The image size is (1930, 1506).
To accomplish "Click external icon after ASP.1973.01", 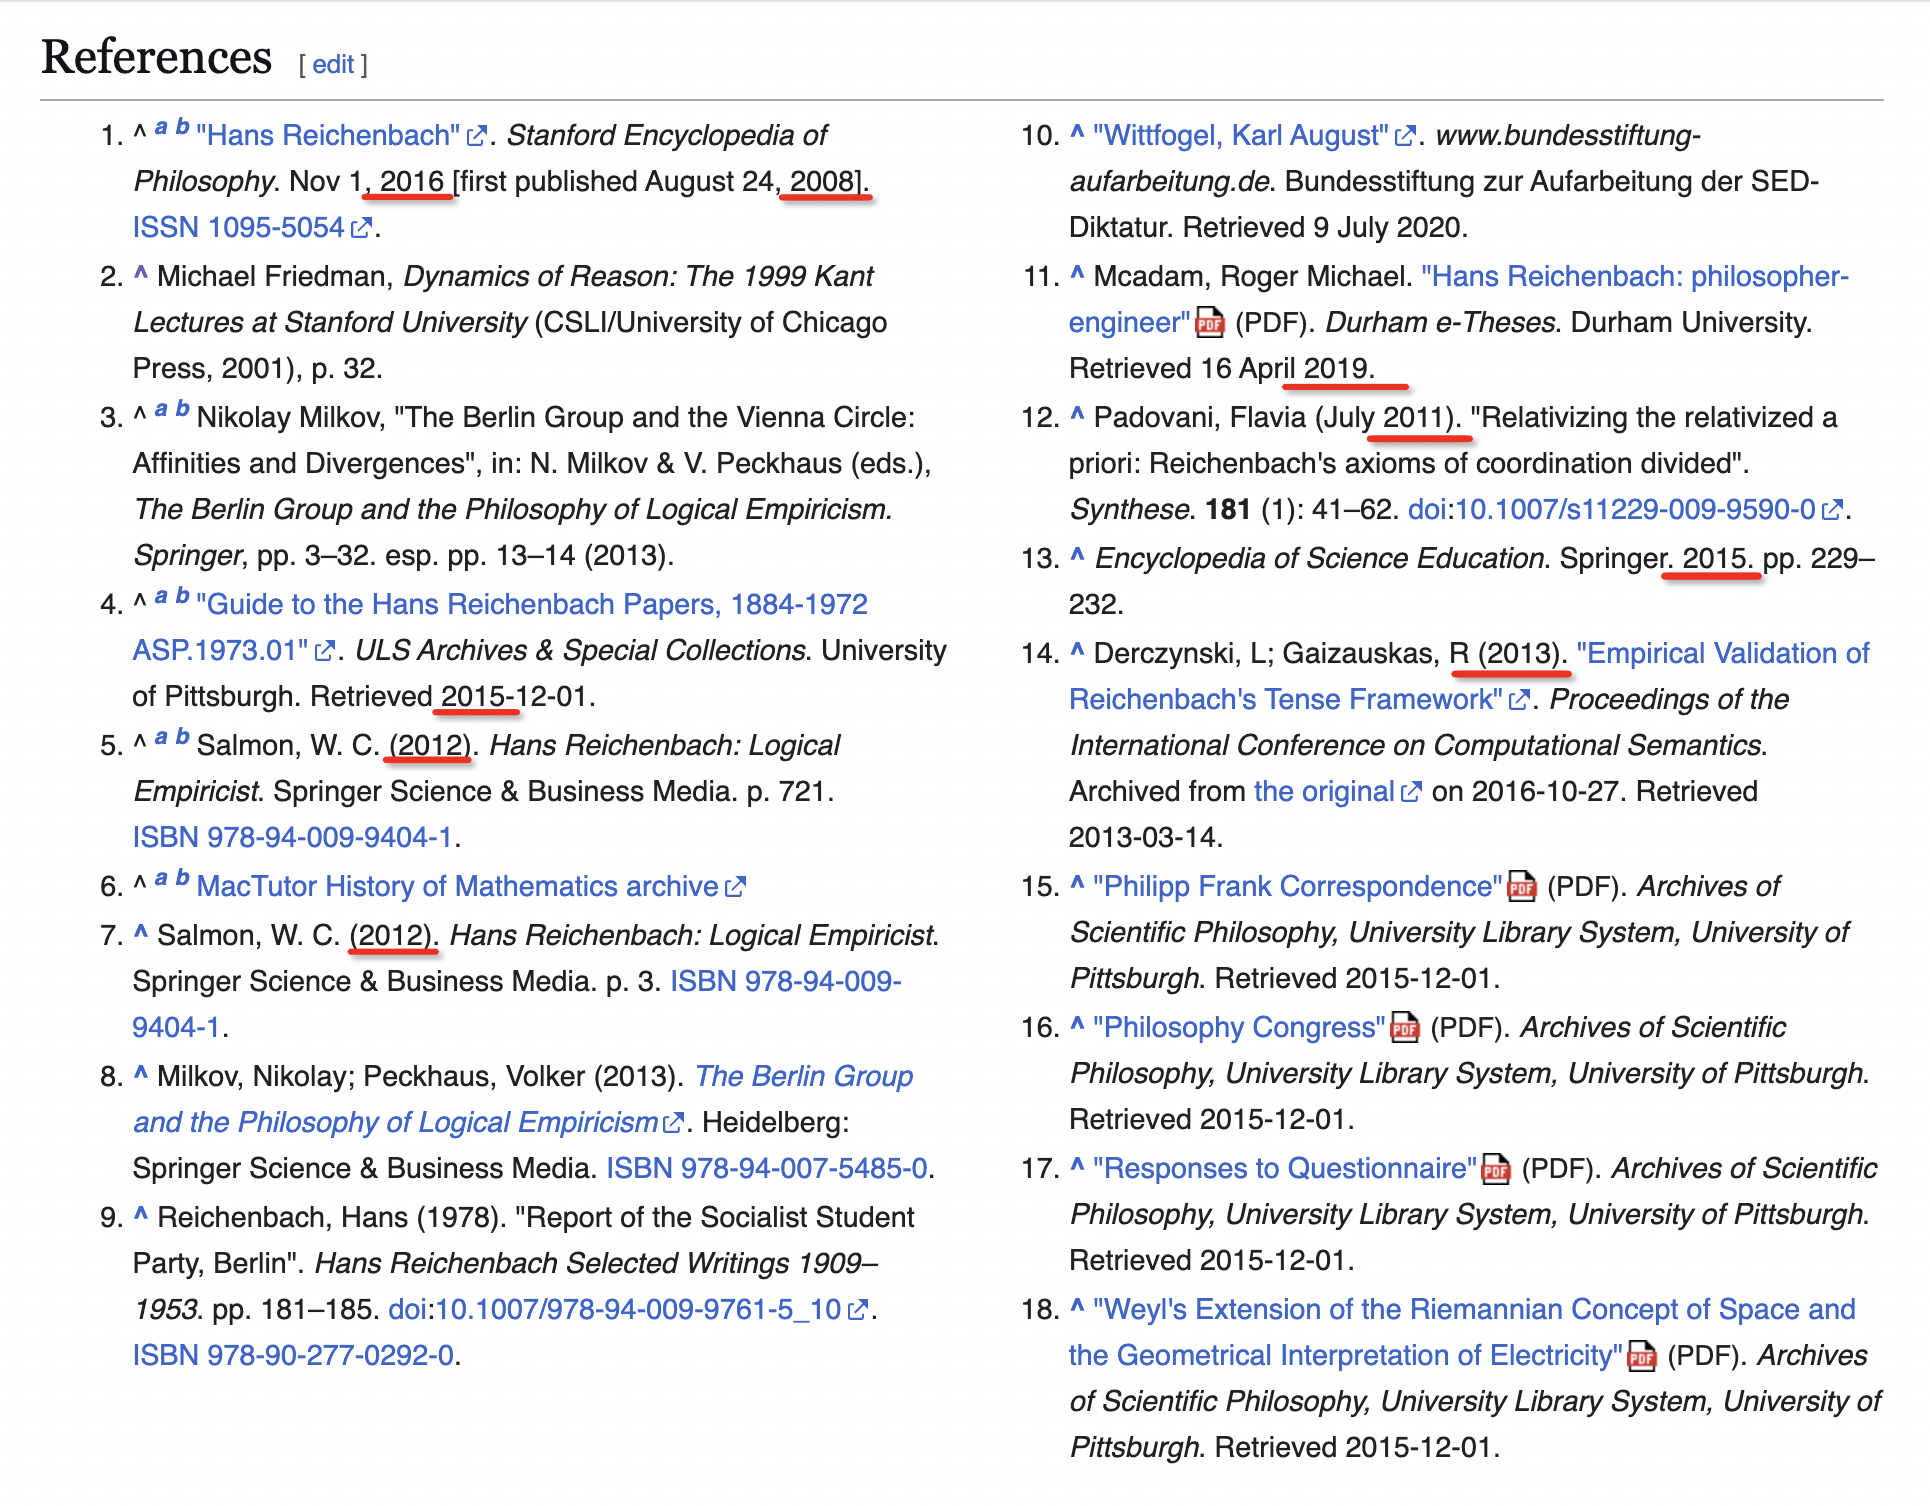I will 324,651.
